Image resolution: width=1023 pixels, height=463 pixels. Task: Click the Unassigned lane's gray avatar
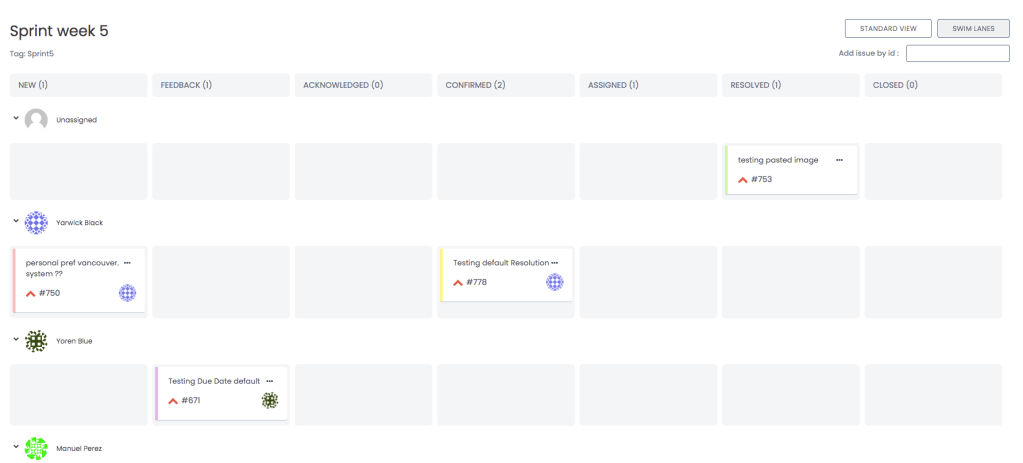[x=36, y=120]
